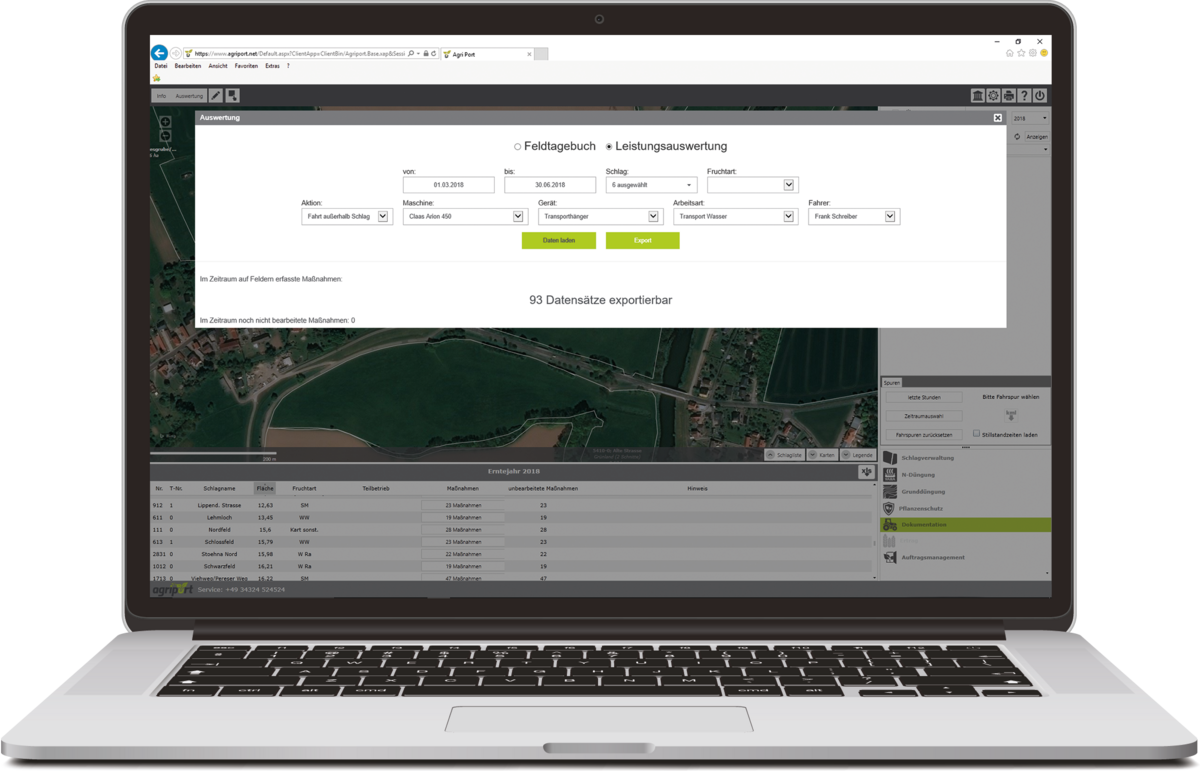The width and height of the screenshot is (1200, 771).
Task: Open the Arbeitsart dropdown Transport Wasser
Action: [734, 216]
